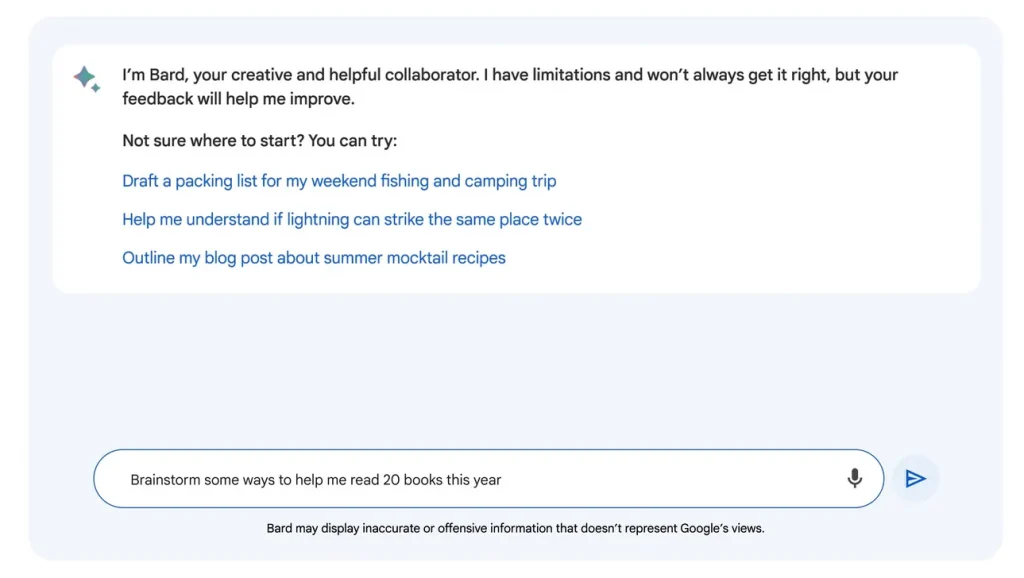Click the "Not sure where to start?" heading
This screenshot has width=1024, height=578.
(x=259, y=141)
